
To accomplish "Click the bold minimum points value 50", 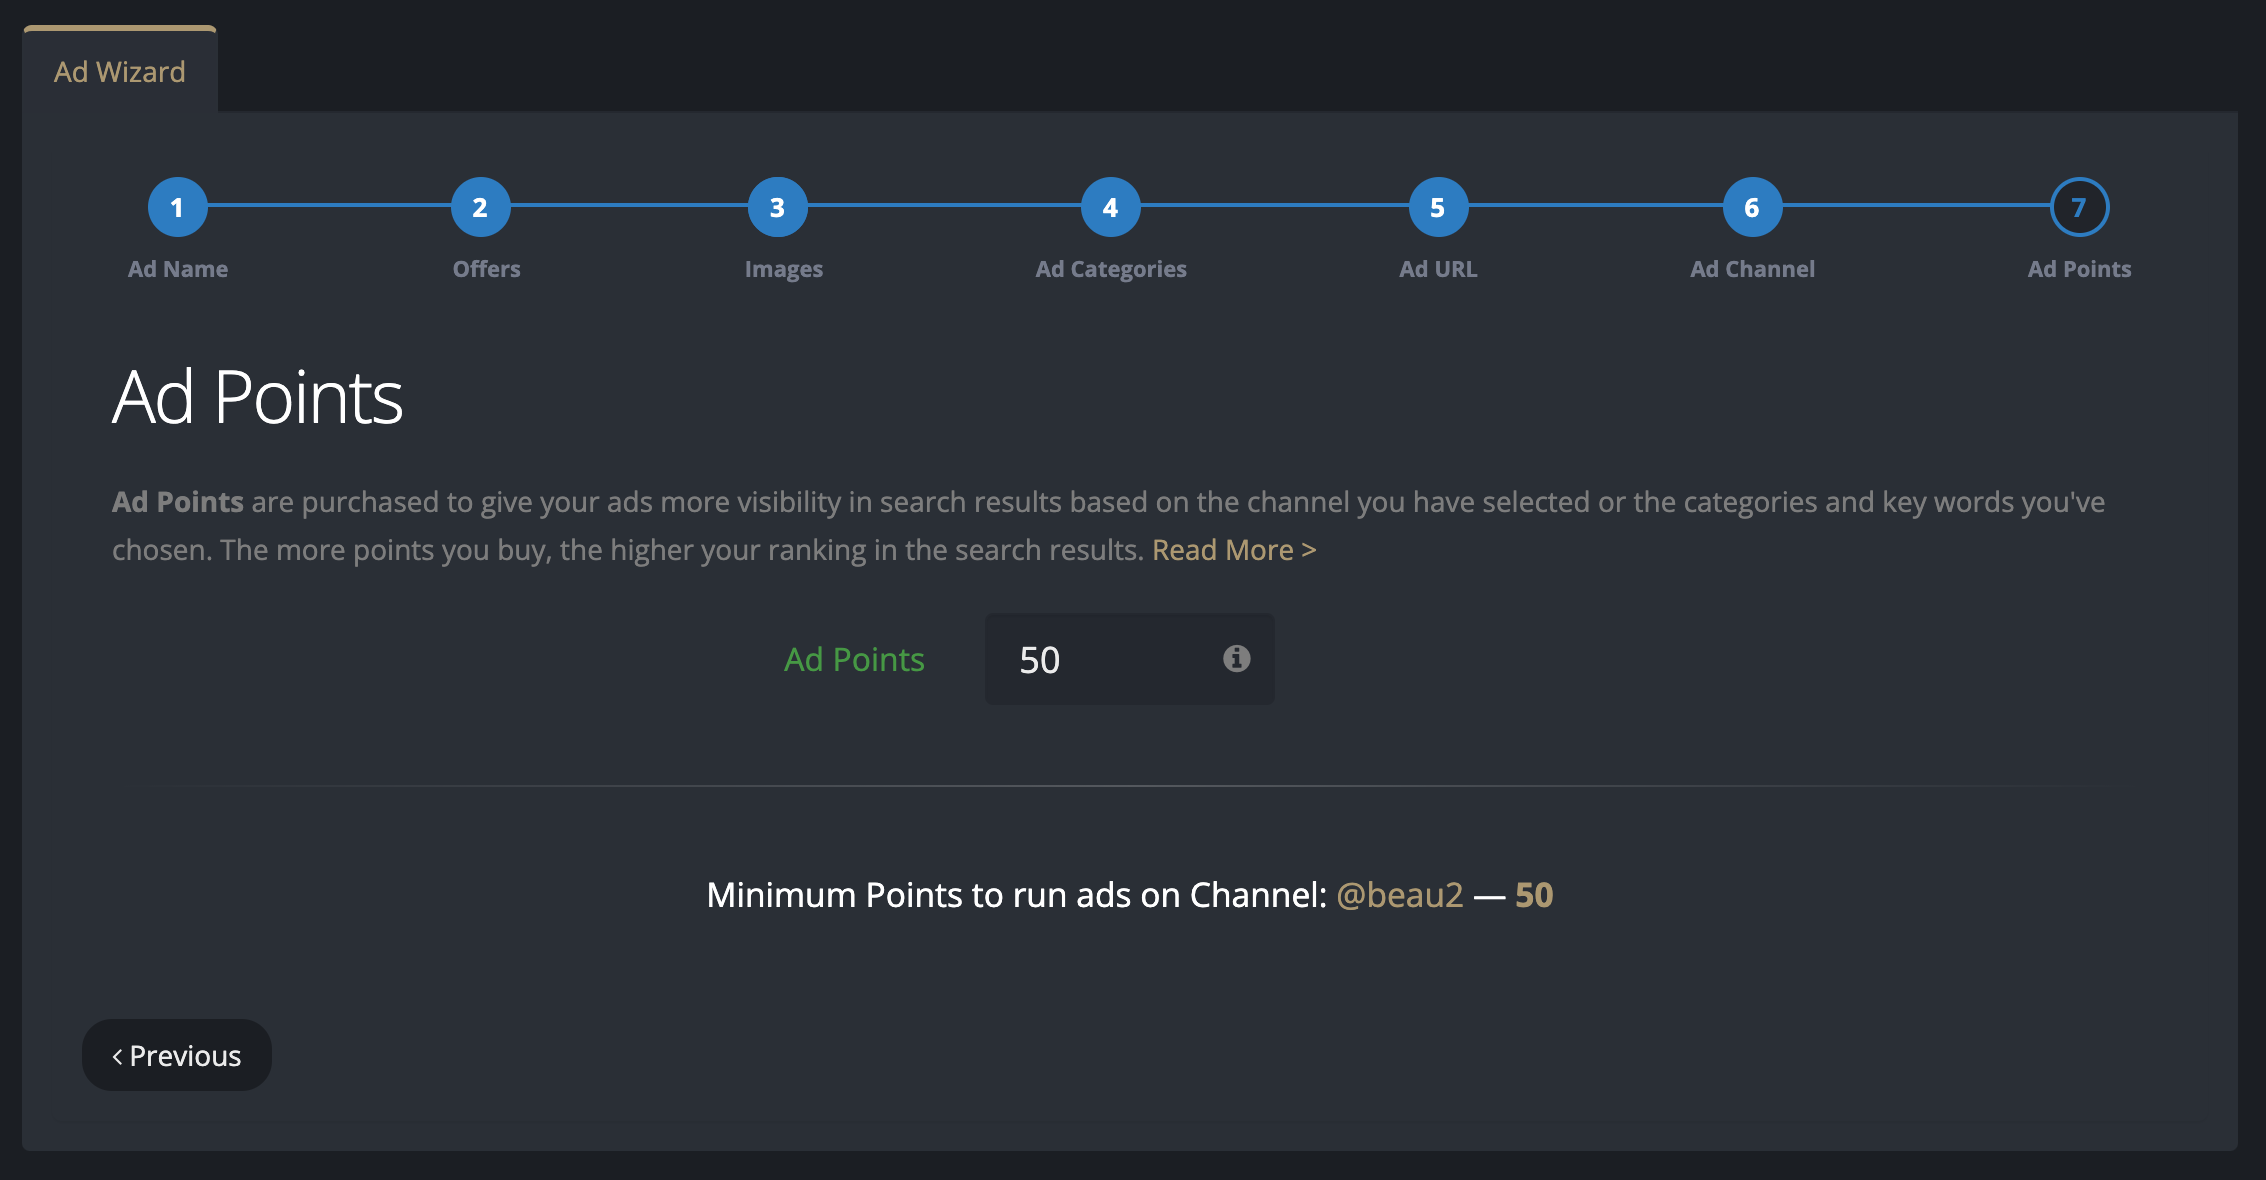I will pyautogui.click(x=1534, y=895).
